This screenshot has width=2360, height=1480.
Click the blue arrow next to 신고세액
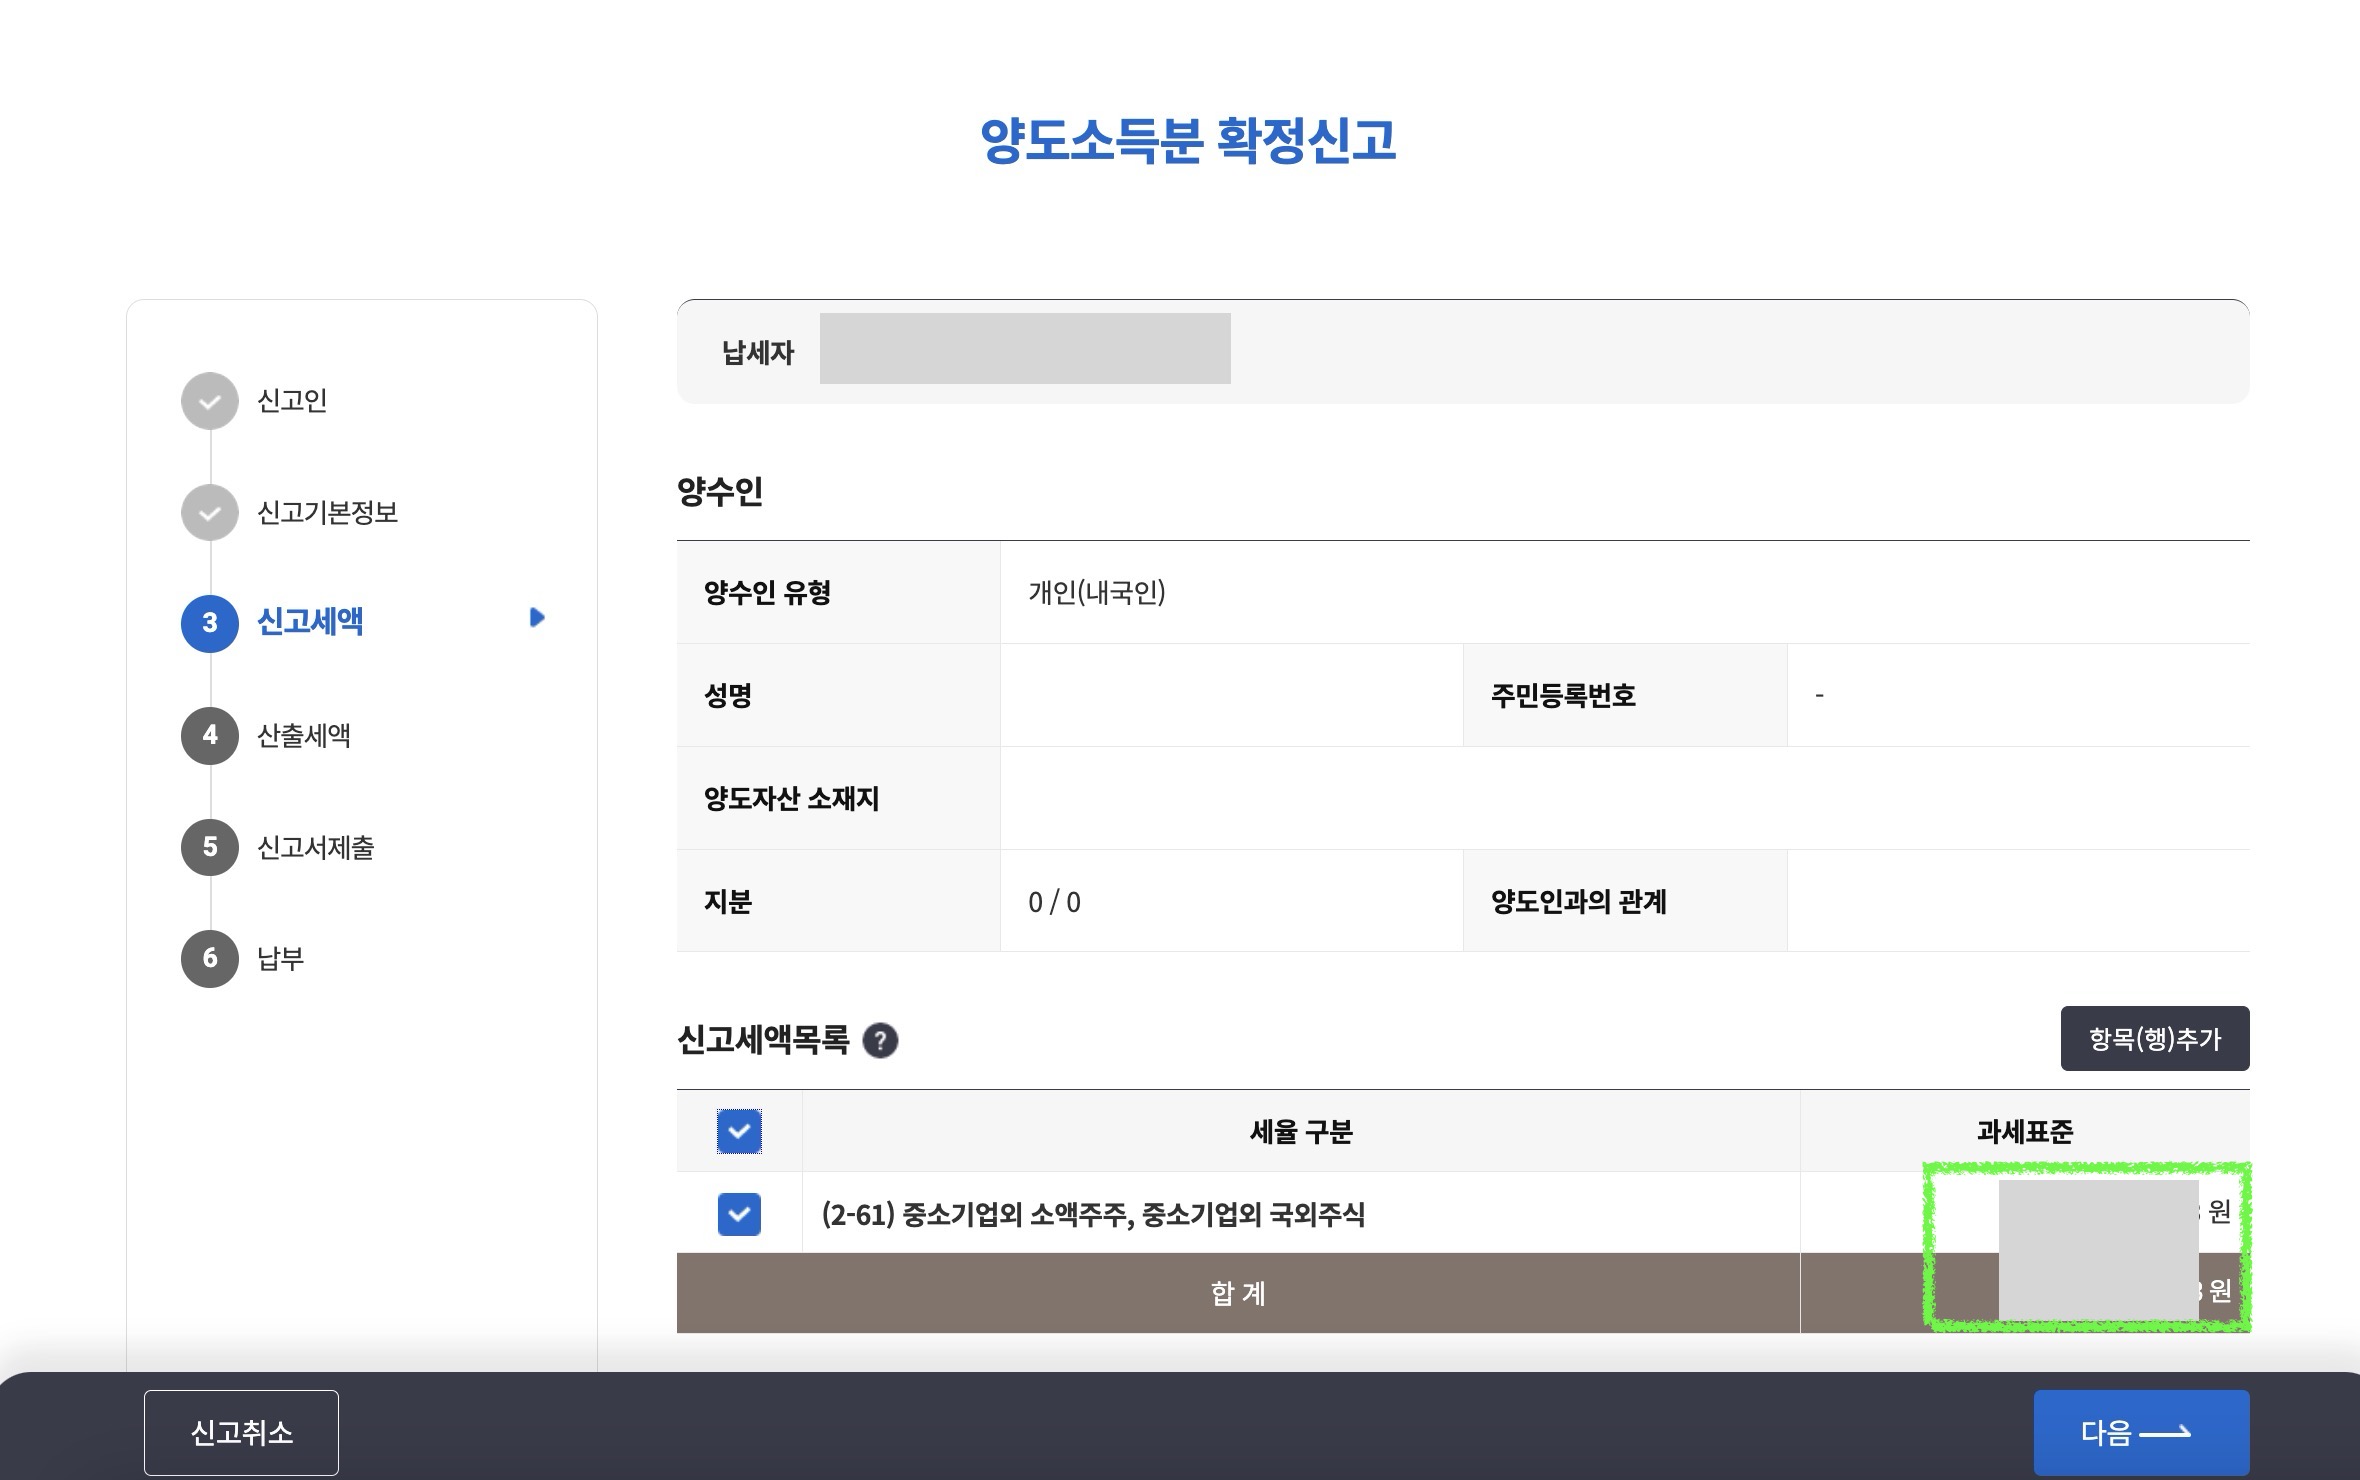[537, 618]
